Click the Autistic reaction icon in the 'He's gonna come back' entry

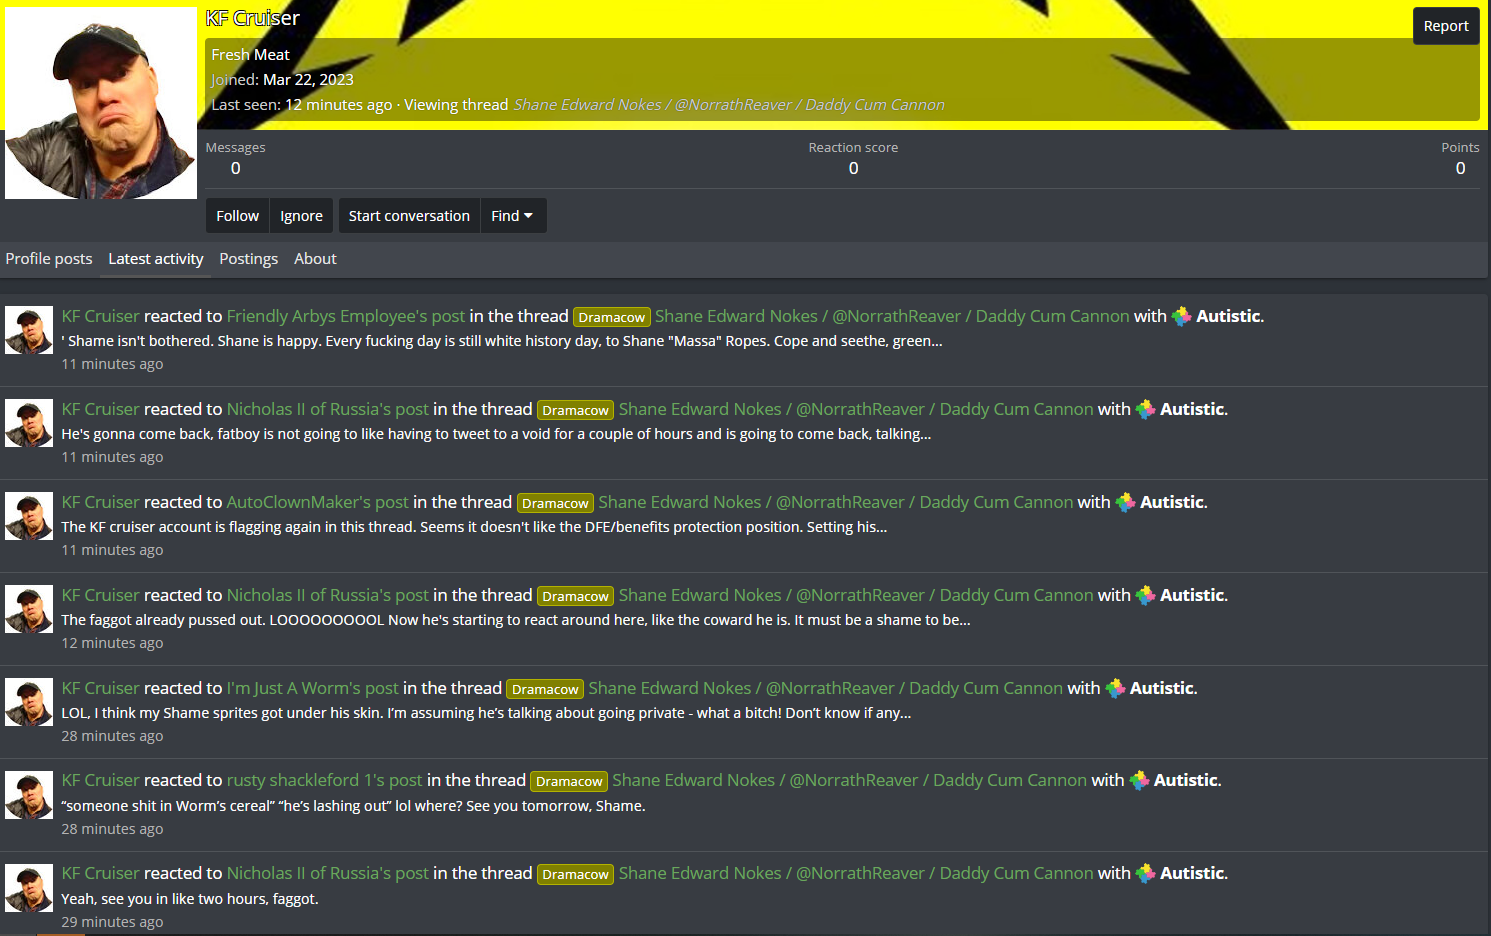click(x=1145, y=409)
